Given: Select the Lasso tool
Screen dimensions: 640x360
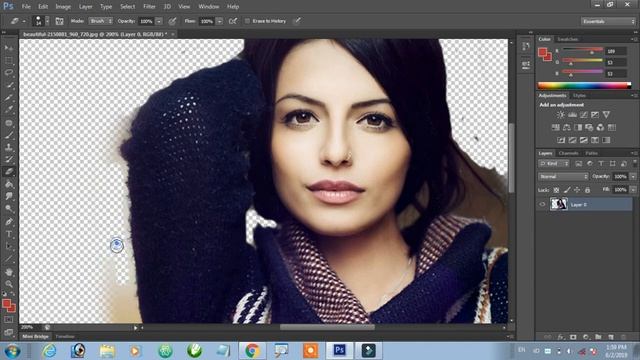Looking at the screenshot, I should point(9,73).
